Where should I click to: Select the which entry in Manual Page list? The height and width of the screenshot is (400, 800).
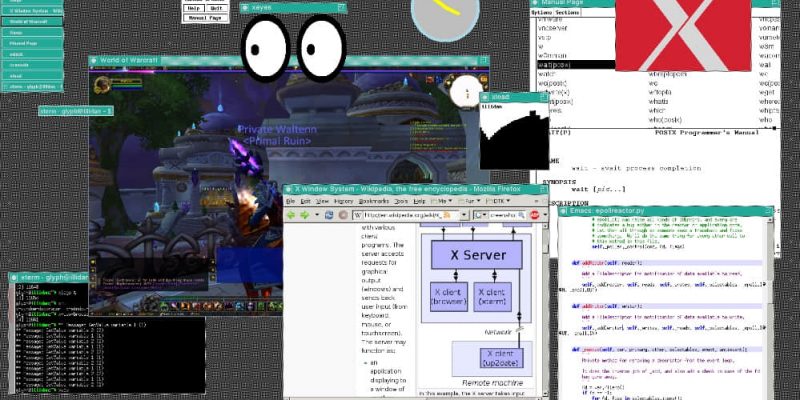pyautogui.click(x=657, y=110)
